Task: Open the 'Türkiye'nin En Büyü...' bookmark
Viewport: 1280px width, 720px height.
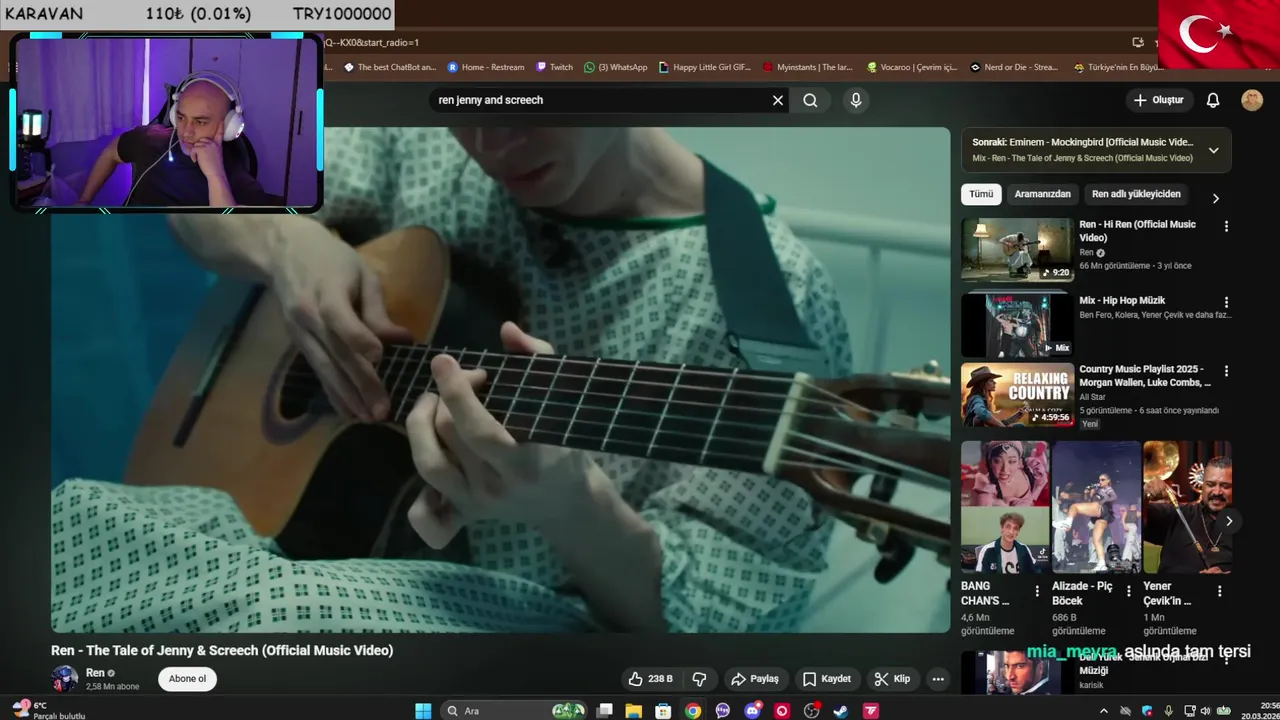Action: coord(1119,67)
